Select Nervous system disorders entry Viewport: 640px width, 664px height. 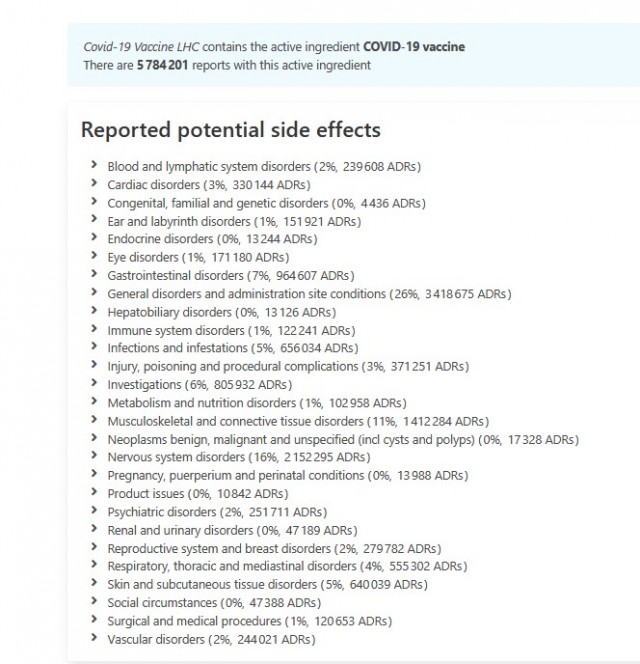[x=235, y=457]
